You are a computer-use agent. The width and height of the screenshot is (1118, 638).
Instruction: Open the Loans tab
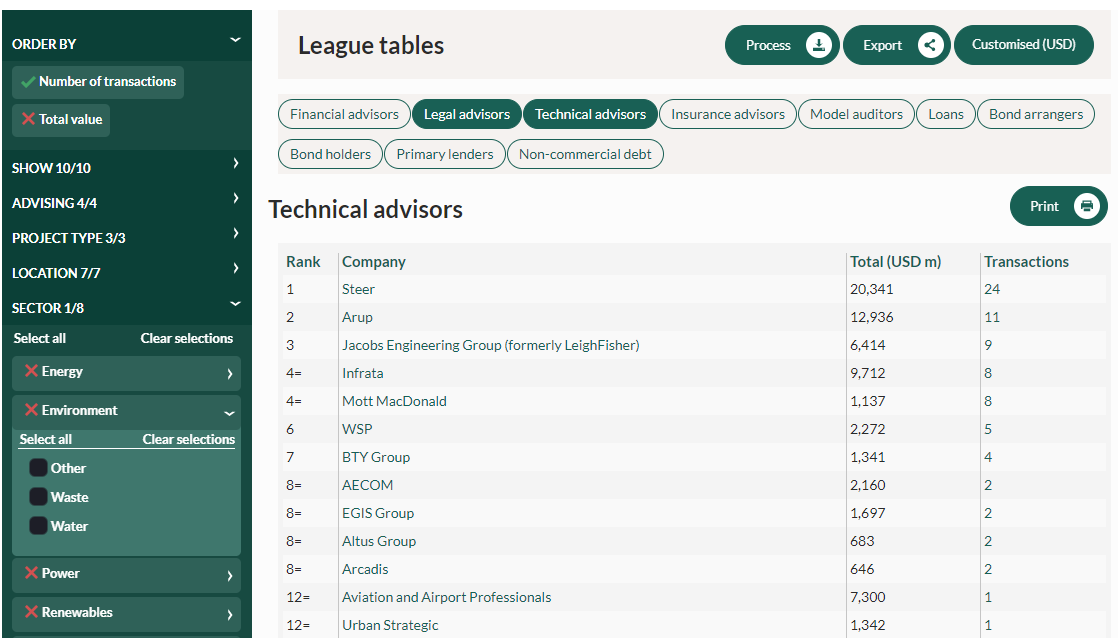pyautogui.click(x=946, y=114)
